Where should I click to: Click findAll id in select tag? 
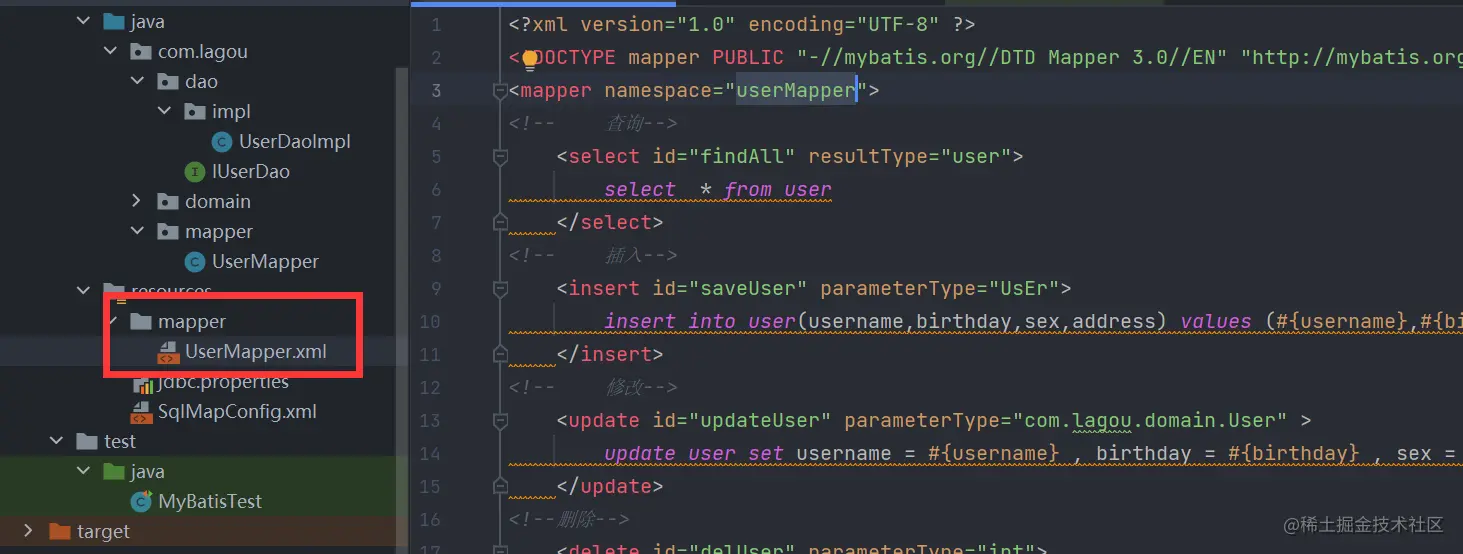742,157
